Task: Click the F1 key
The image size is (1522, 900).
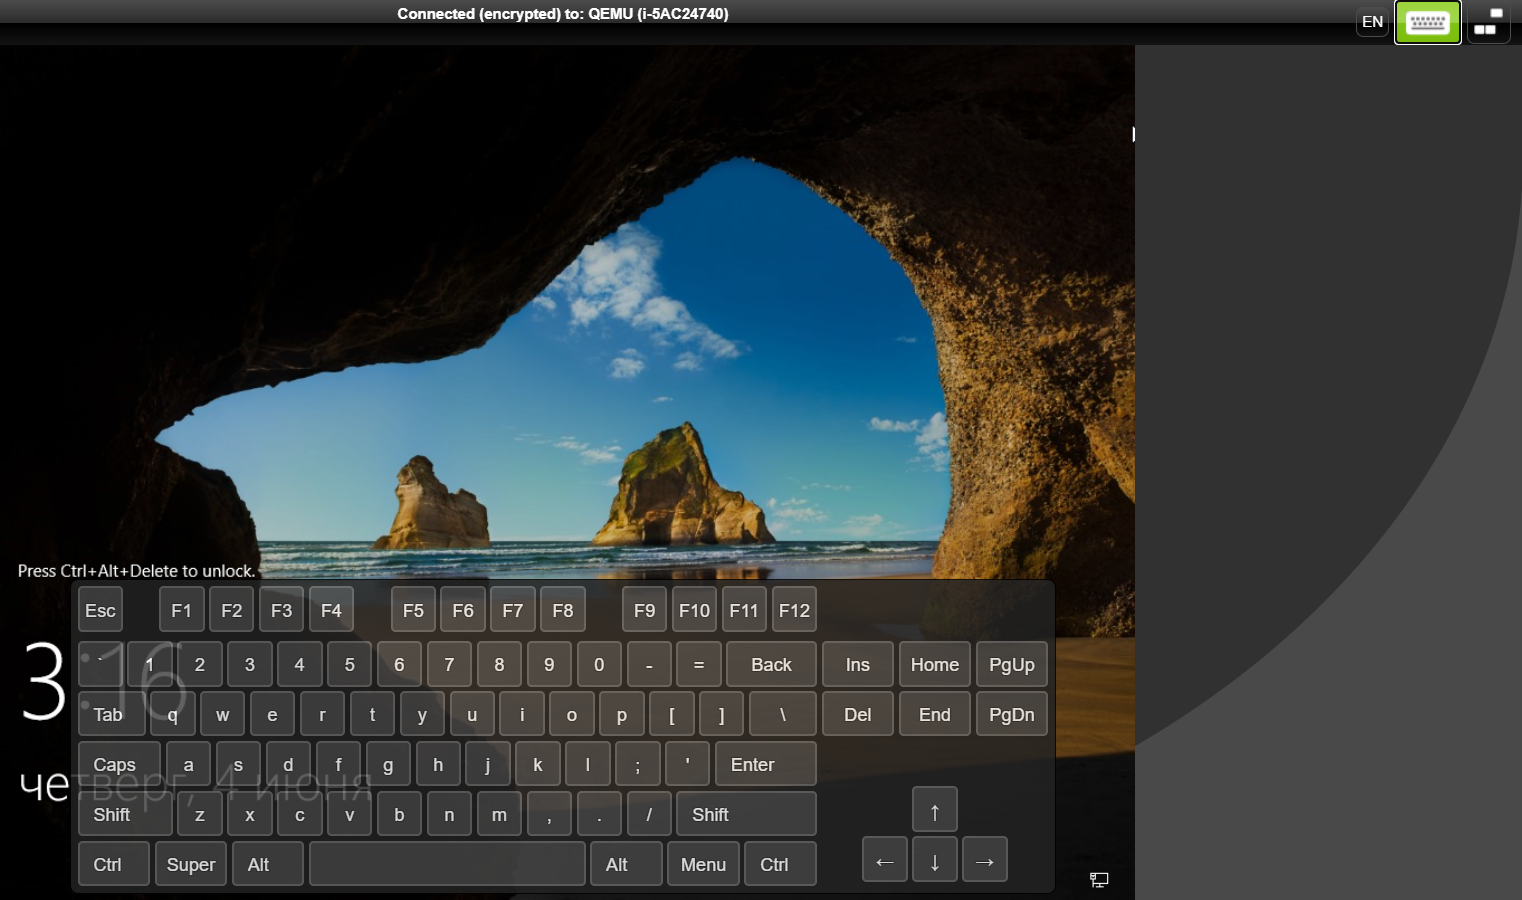Action: click(181, 610)
